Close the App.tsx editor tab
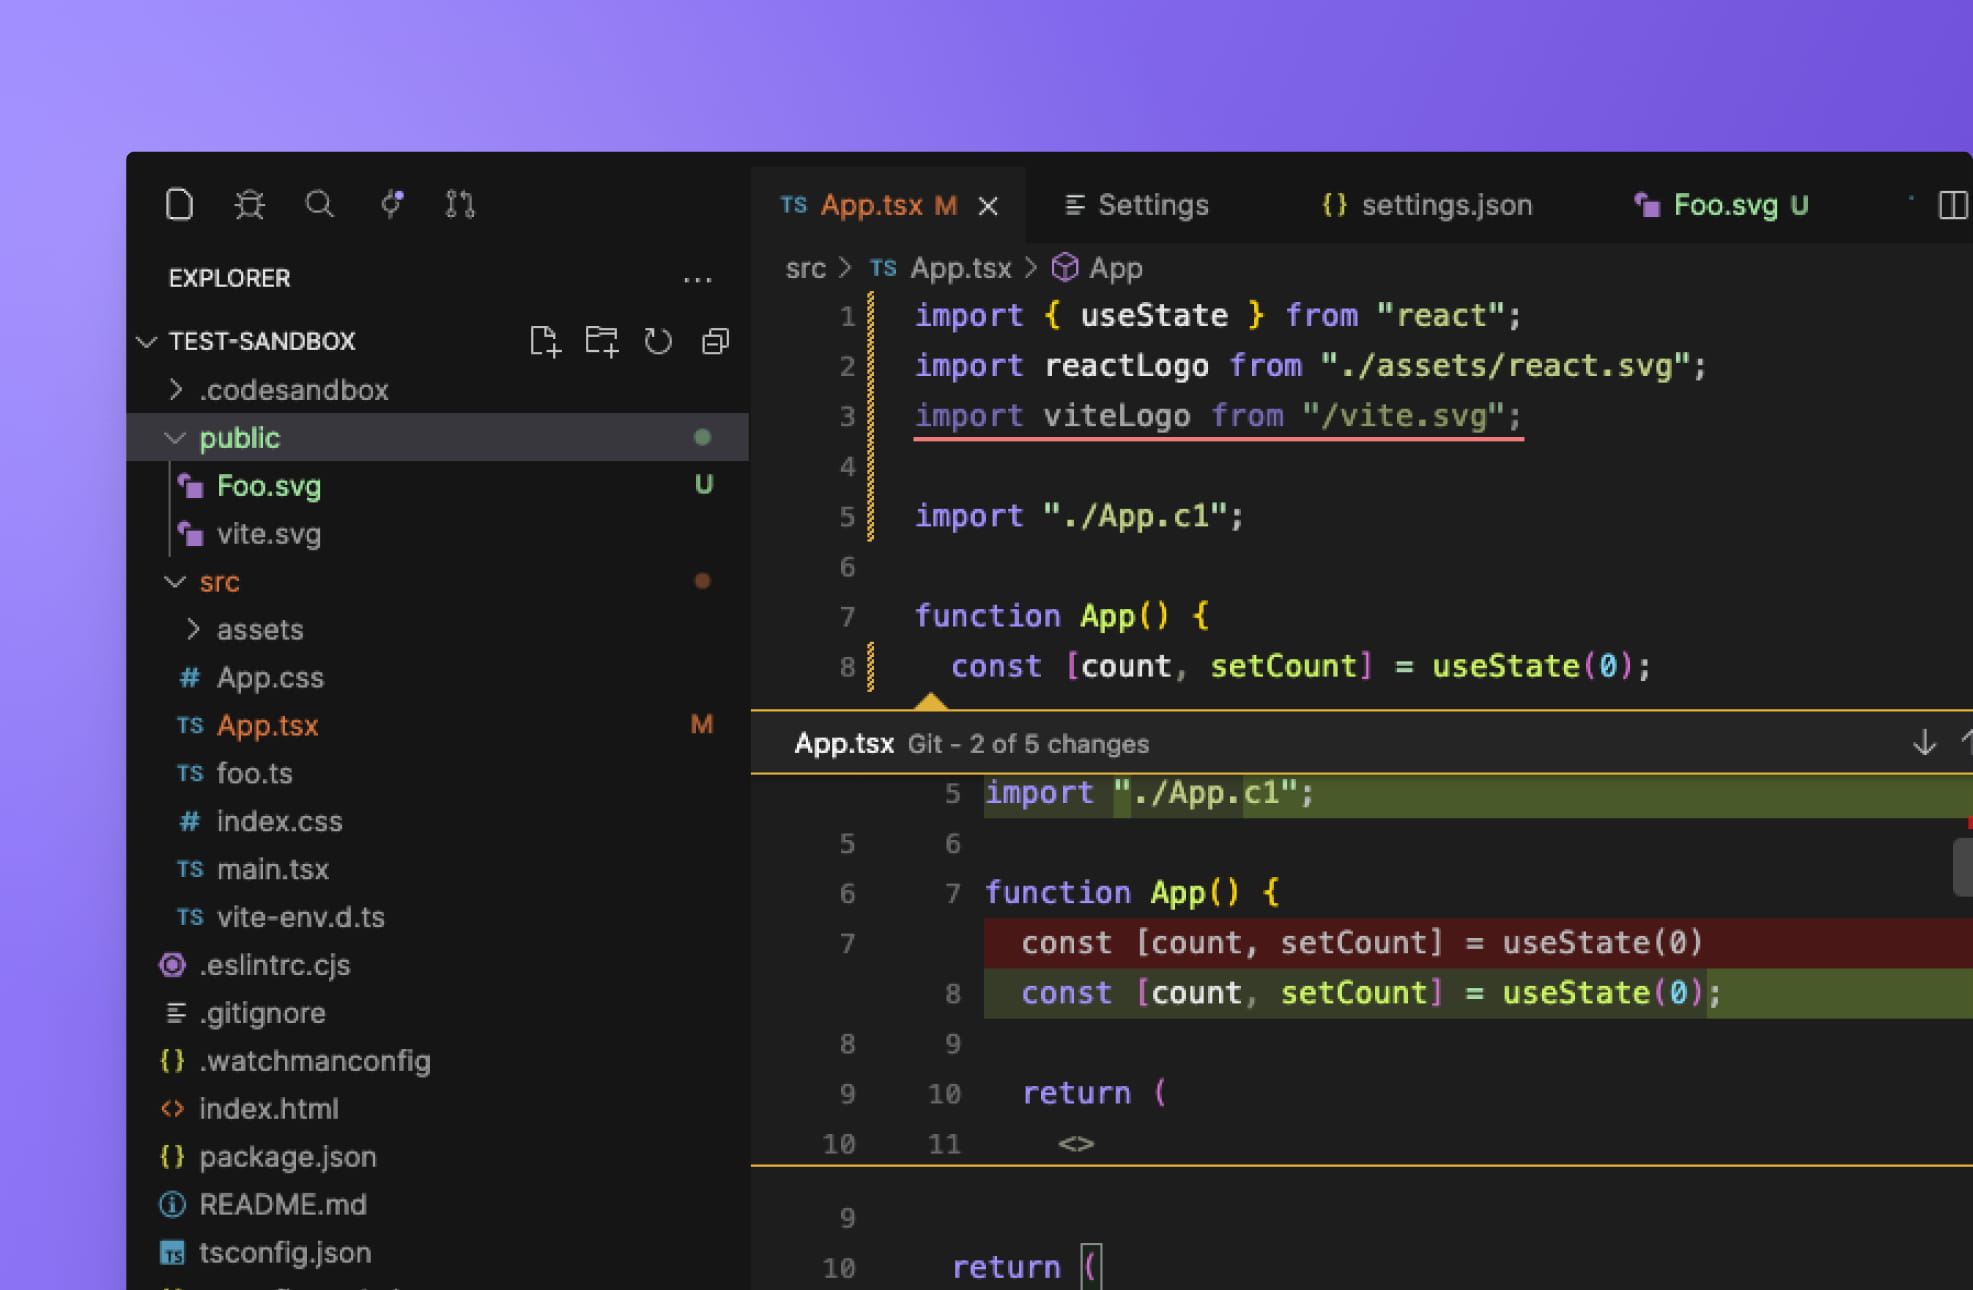 click(x=988, y=205)
